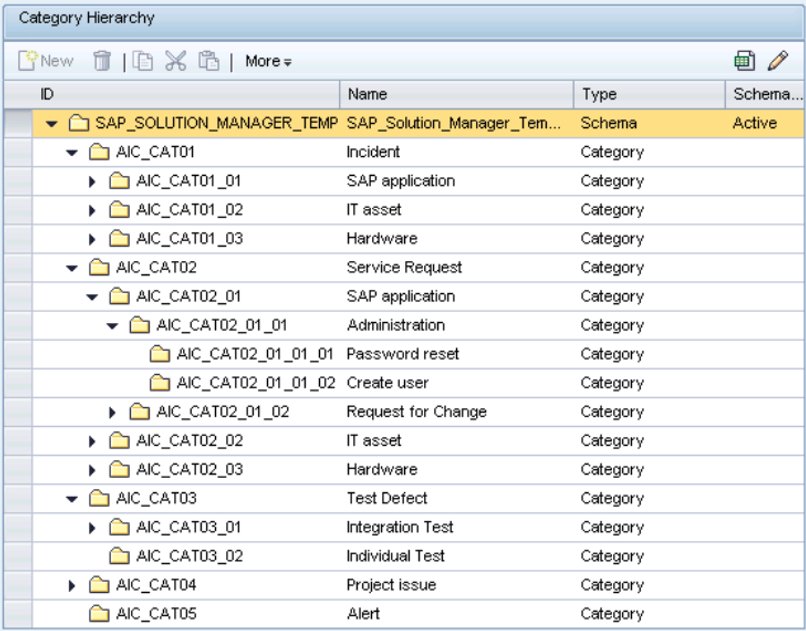Click the New button in toolbar
Screen dimensions: 806x631
coord(46,61)
